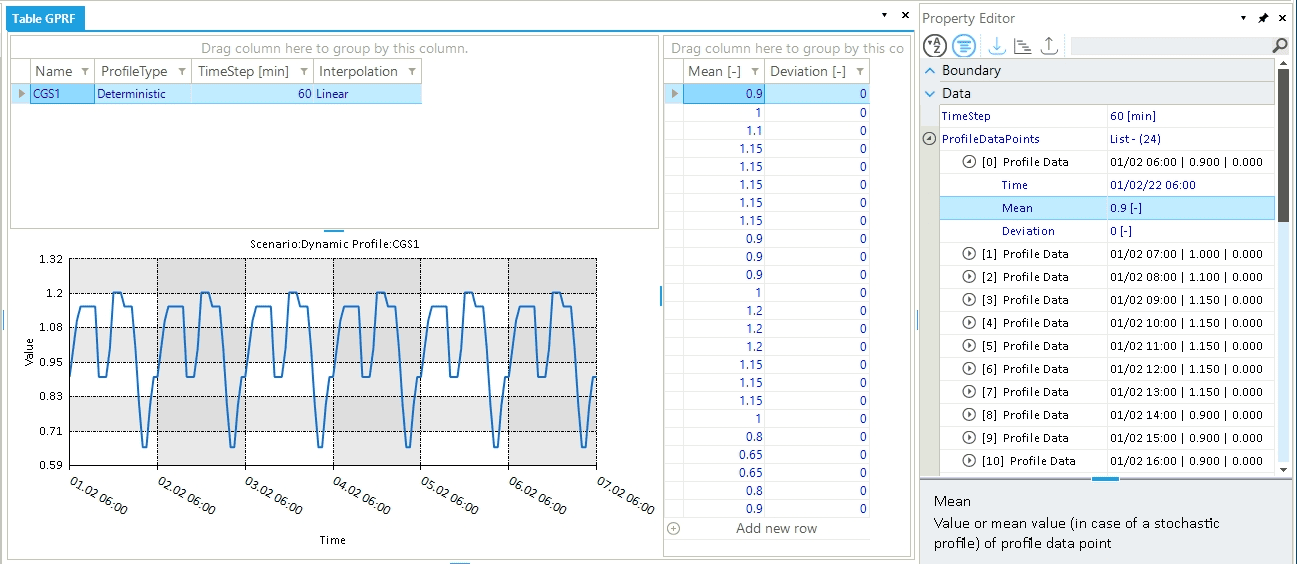Expand the [8] Profile Data item
The width and height of the screenshot is (1297, 564).
coord(968,415)
